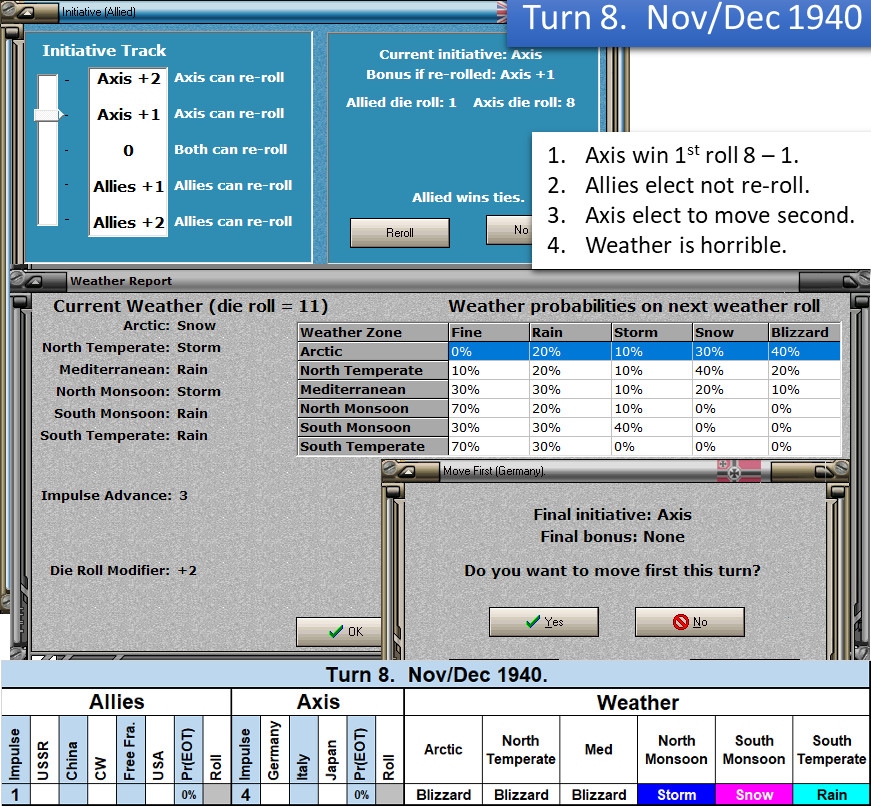Click Yes to move first this turn

pyautogui.click(x=544, y=622)
